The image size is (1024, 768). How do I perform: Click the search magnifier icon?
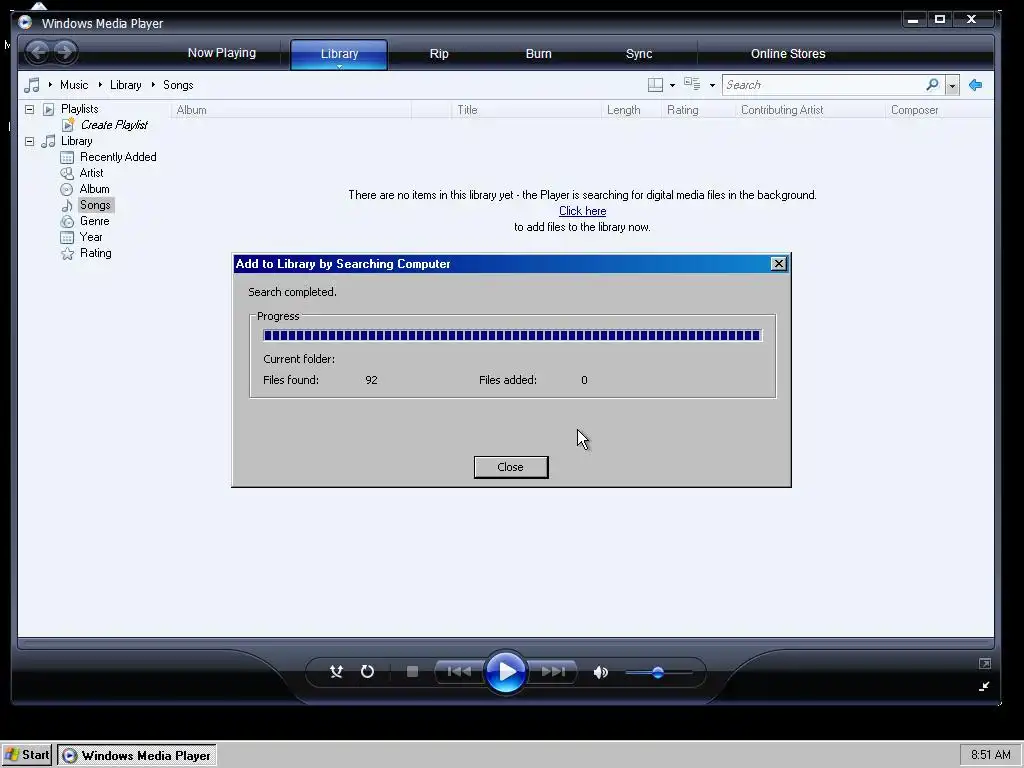[x=933, y=85]
